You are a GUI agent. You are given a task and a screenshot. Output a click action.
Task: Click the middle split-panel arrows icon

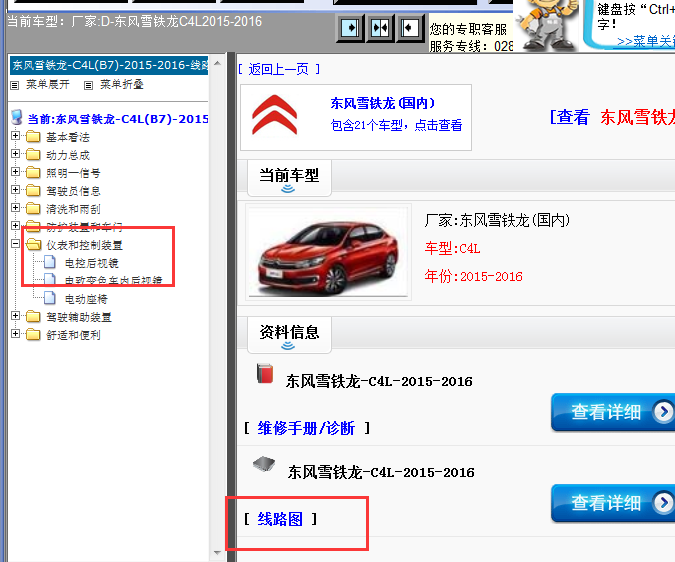380,28
